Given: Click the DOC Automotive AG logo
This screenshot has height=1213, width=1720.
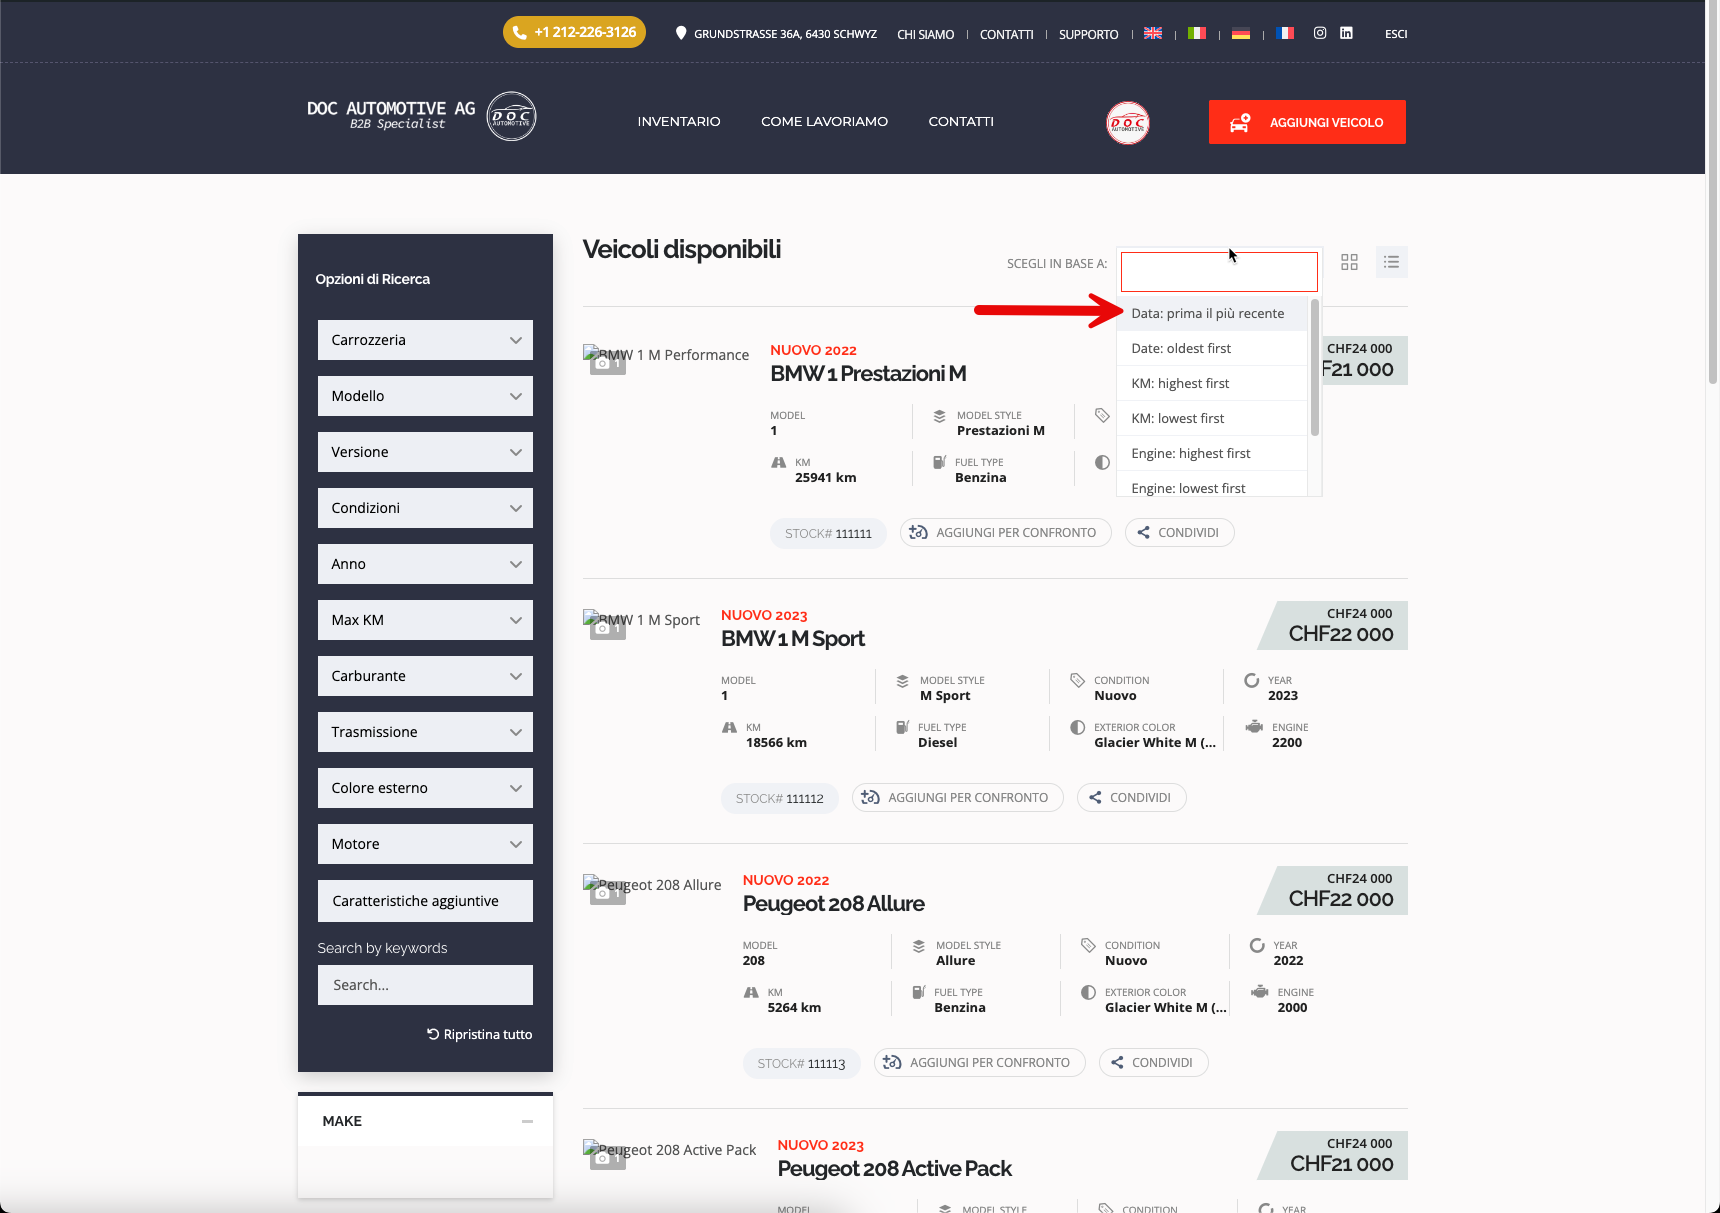Looking at the screenshot, I should pyautogui.click(x=421, y=117).
